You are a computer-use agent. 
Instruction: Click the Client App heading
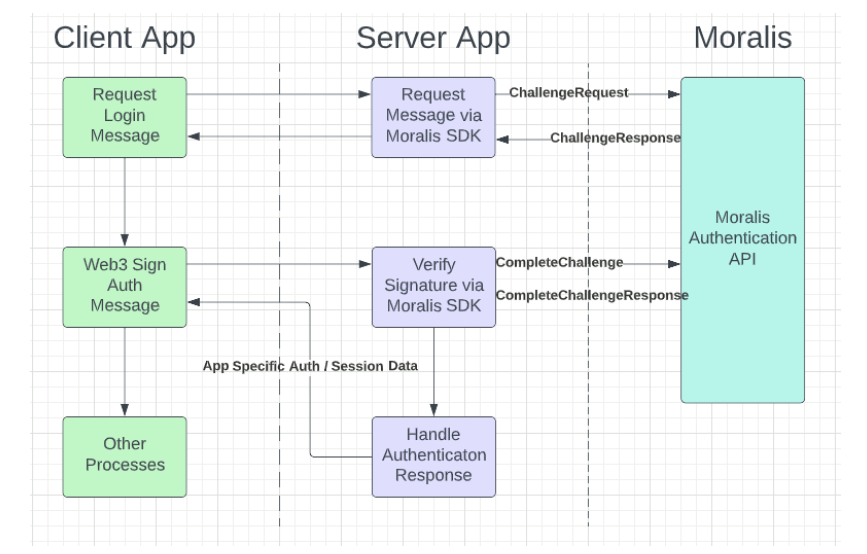click(x=124, y=39)
